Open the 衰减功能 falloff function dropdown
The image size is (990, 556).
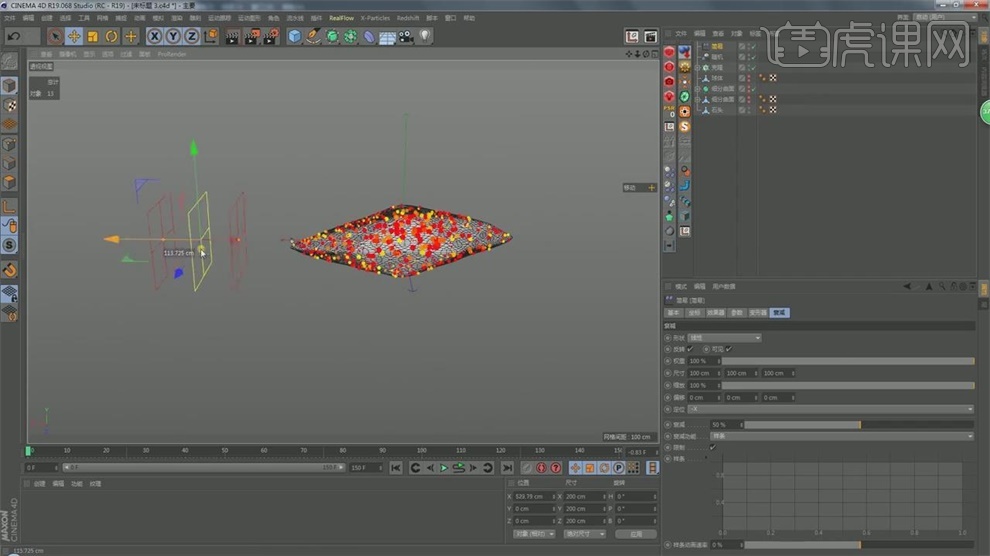tap(840, 436)
